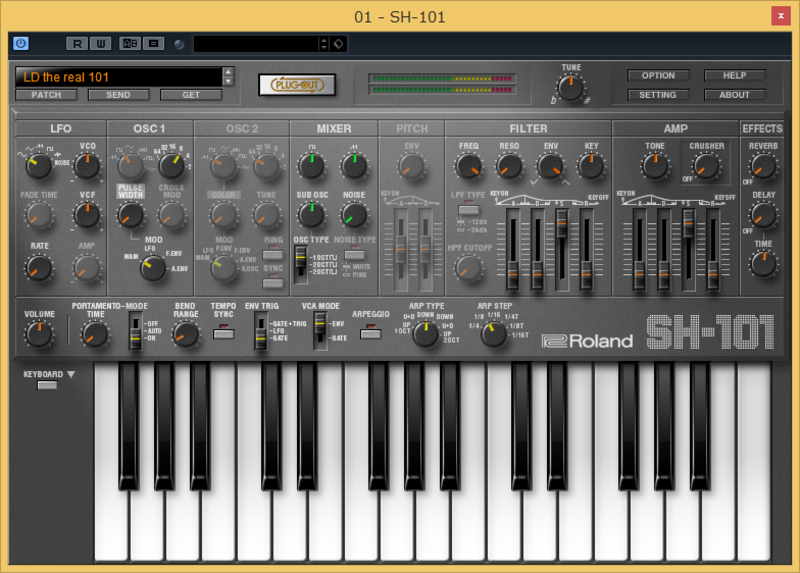The image size is (800, 573).
Task: Click the patch name display LD the real 101
Action: [118, 77]
